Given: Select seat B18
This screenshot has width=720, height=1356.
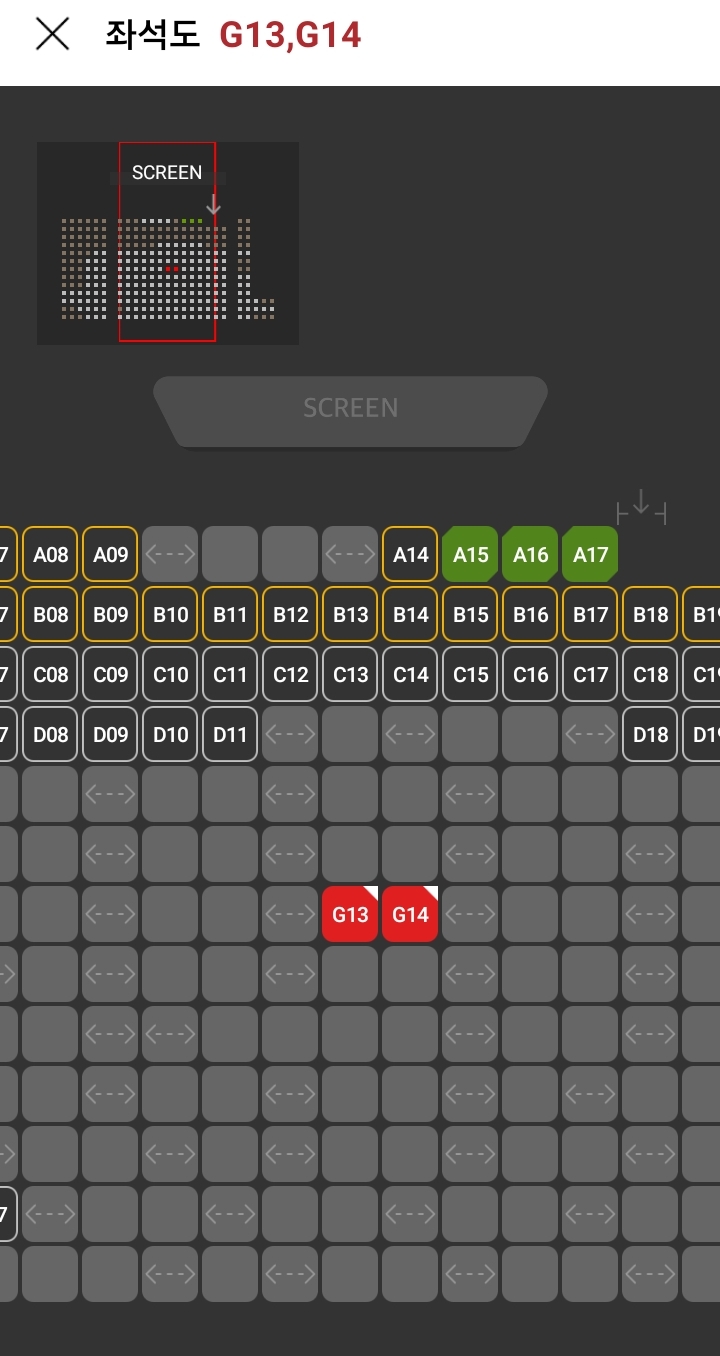Looking at the screenshot, I should (650, 614).
